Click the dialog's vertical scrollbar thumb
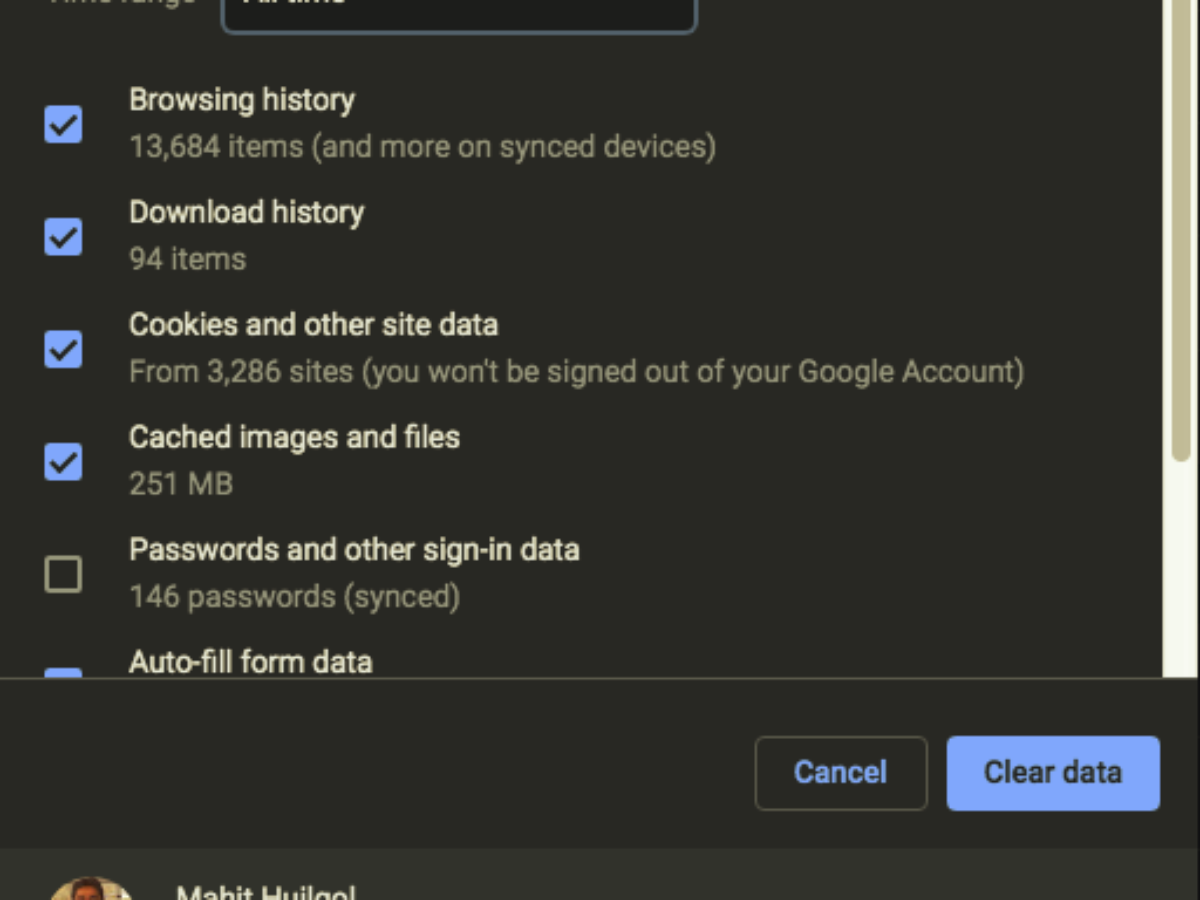1200x900 pixels. click(1181, 230)
